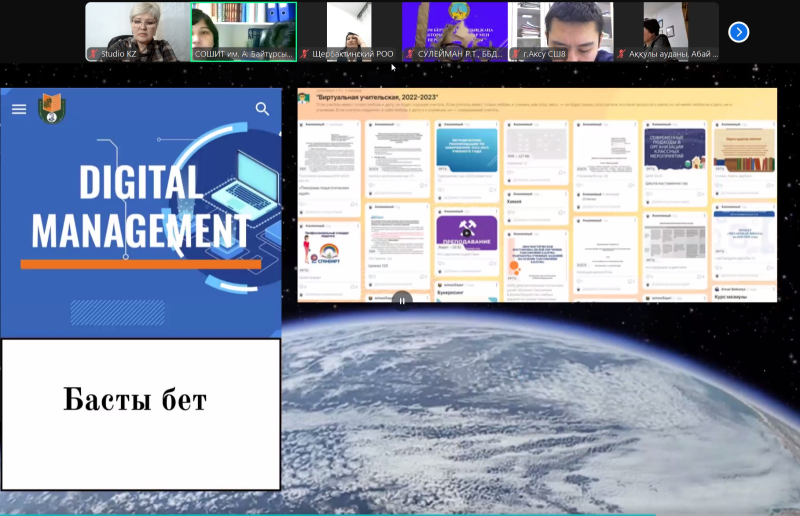Click muted mic icon beside СУЛЕЙМАН Р.Т.

pos(411,54)
